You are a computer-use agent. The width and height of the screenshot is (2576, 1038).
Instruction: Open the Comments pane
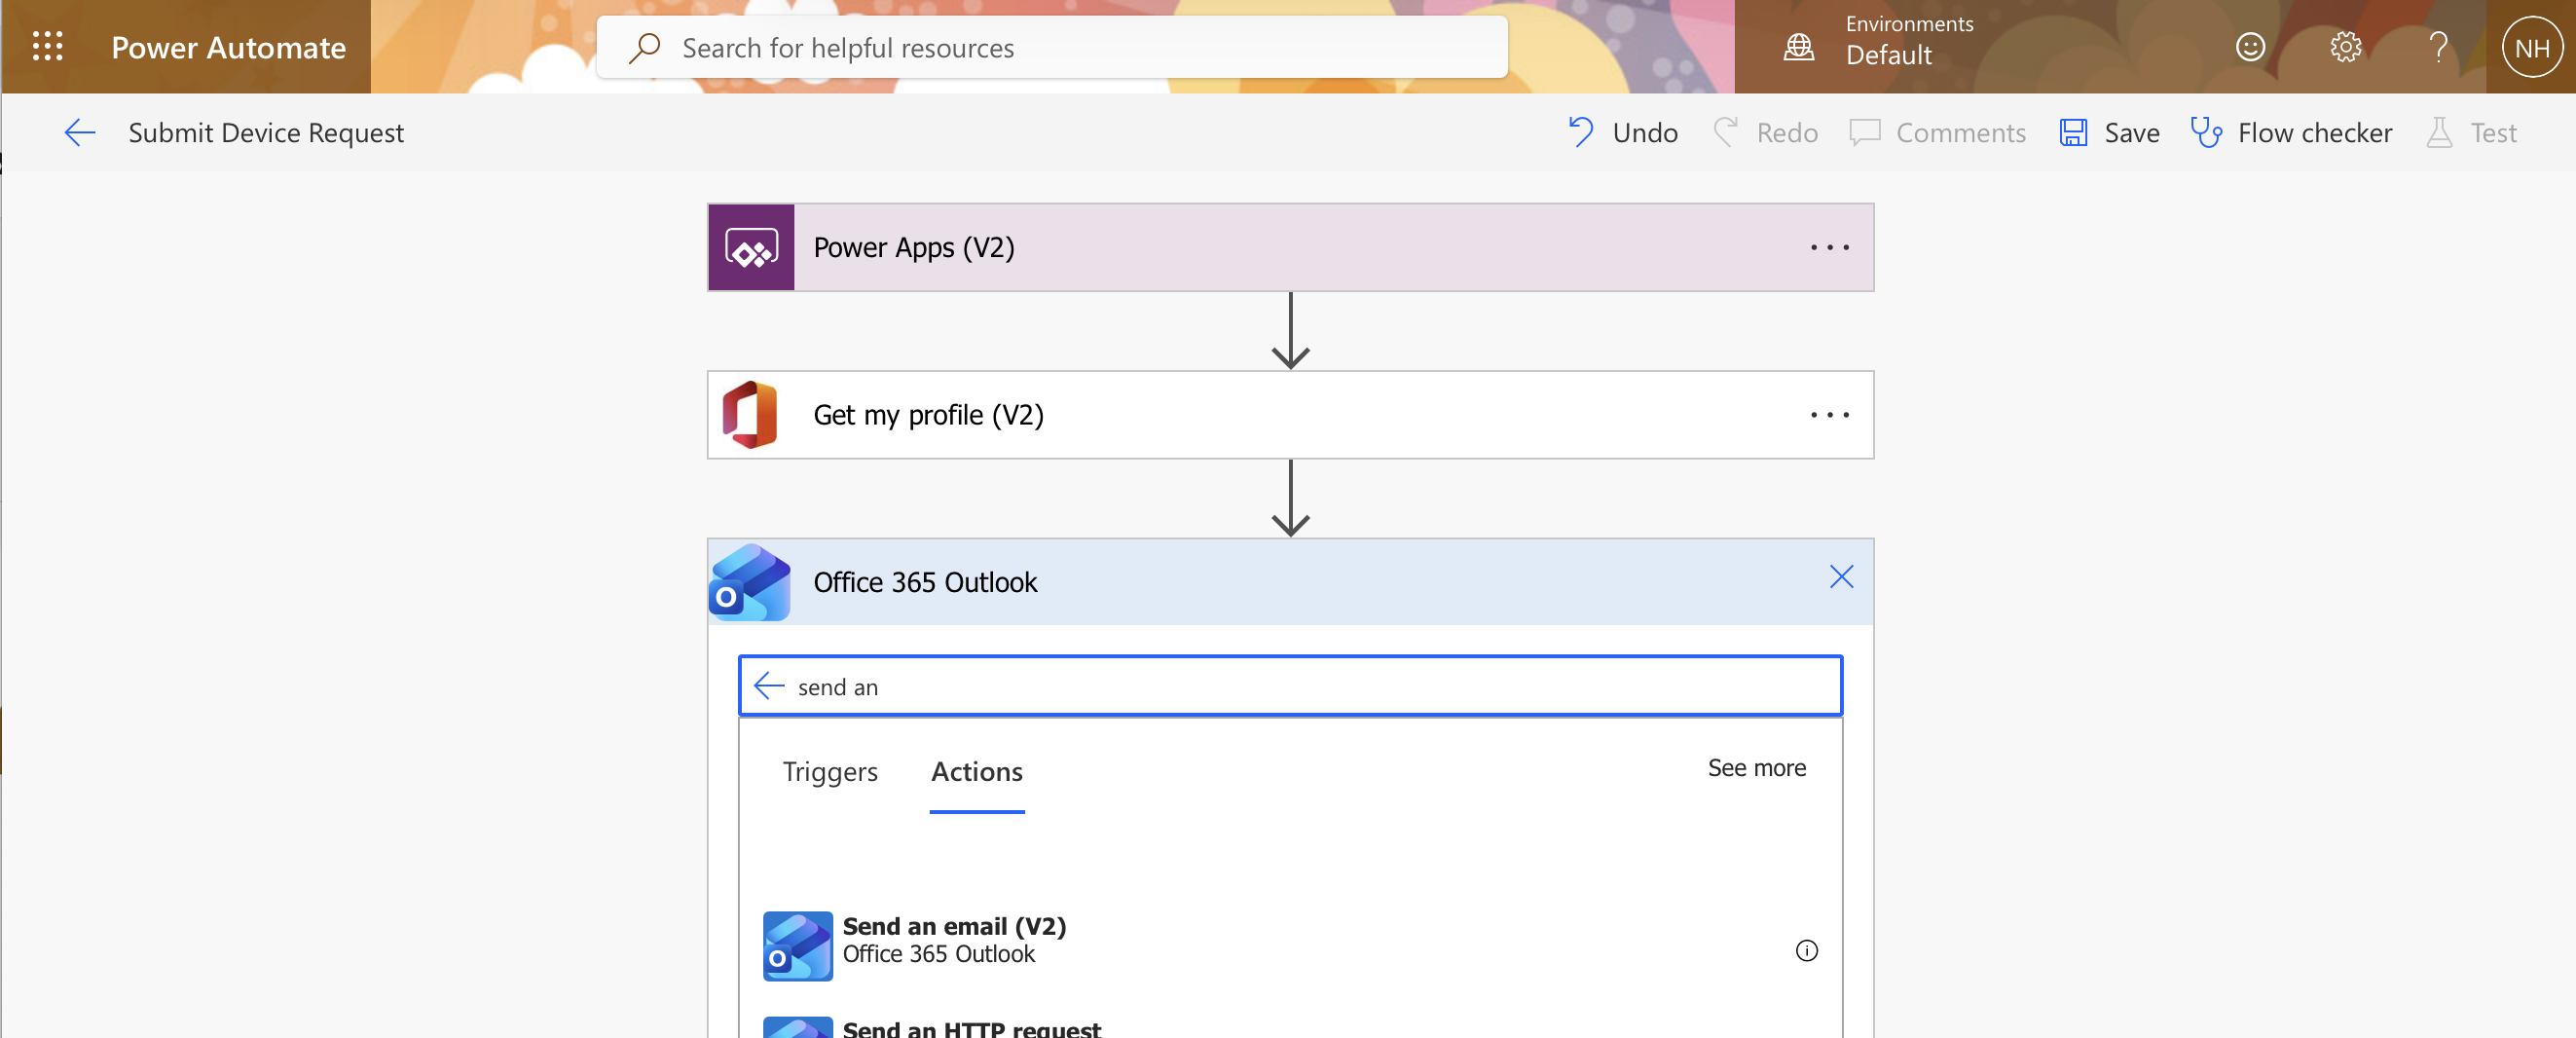pos(1937,132)
